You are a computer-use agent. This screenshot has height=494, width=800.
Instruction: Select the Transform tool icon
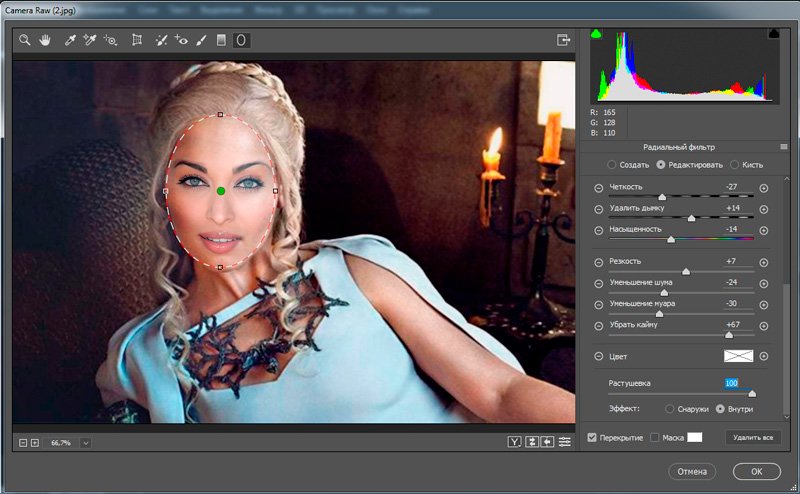pos(137,41)
